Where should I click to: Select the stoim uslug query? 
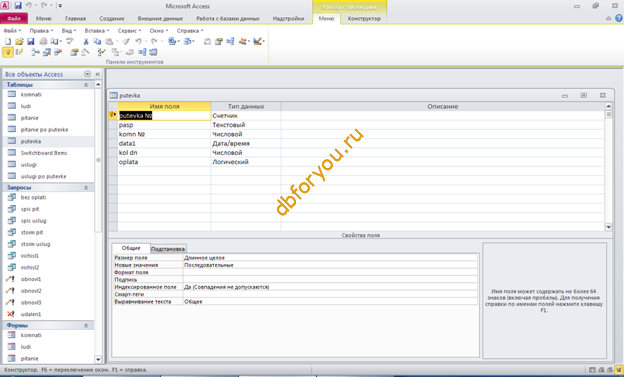point(35,244)
